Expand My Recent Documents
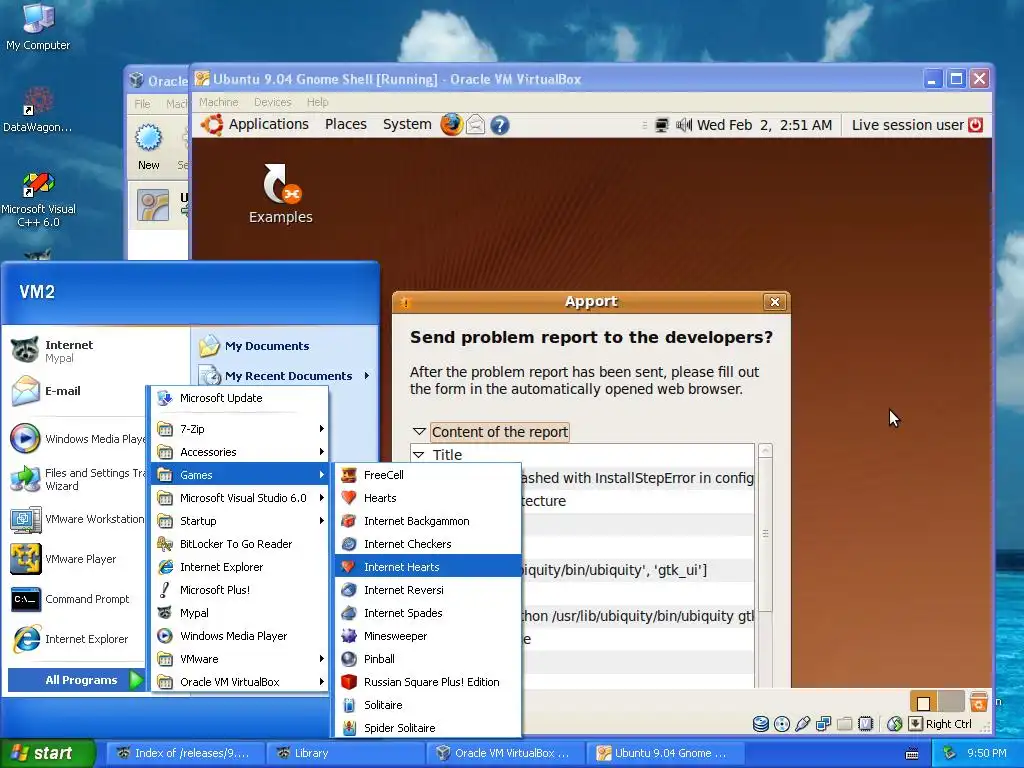 [x=285, y=376]
